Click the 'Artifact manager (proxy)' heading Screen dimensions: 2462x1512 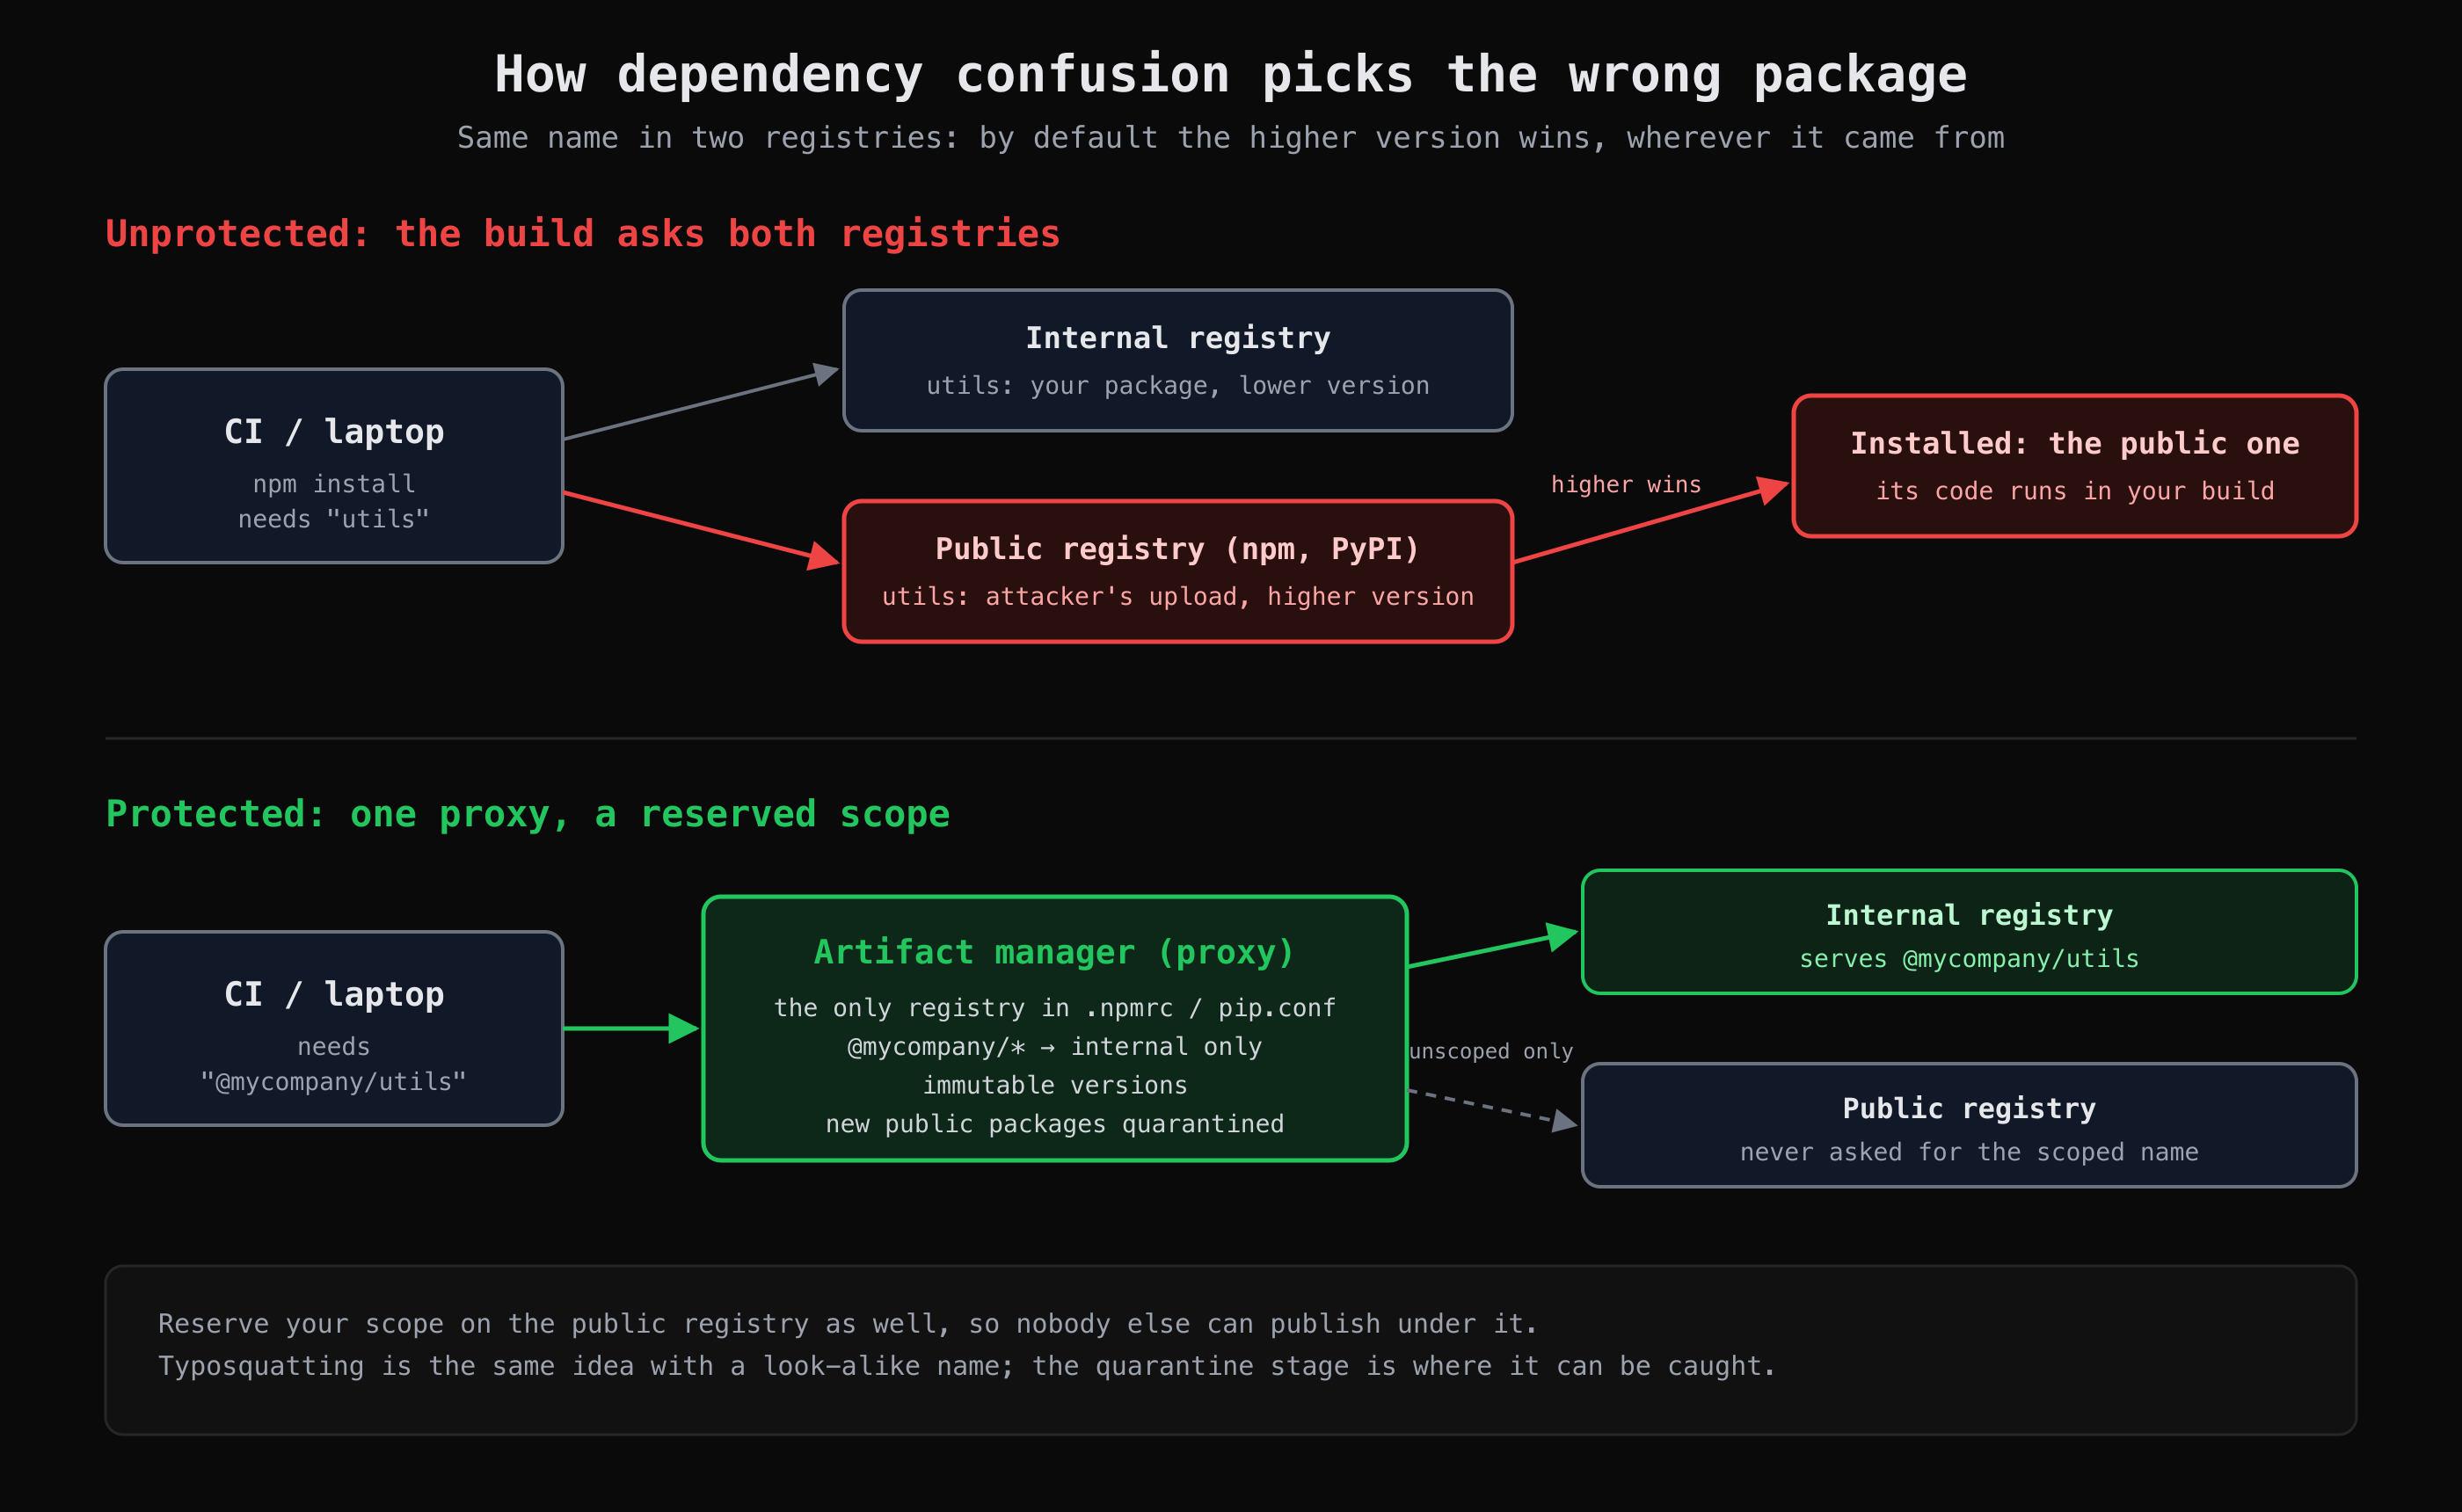pos(1055,952)
